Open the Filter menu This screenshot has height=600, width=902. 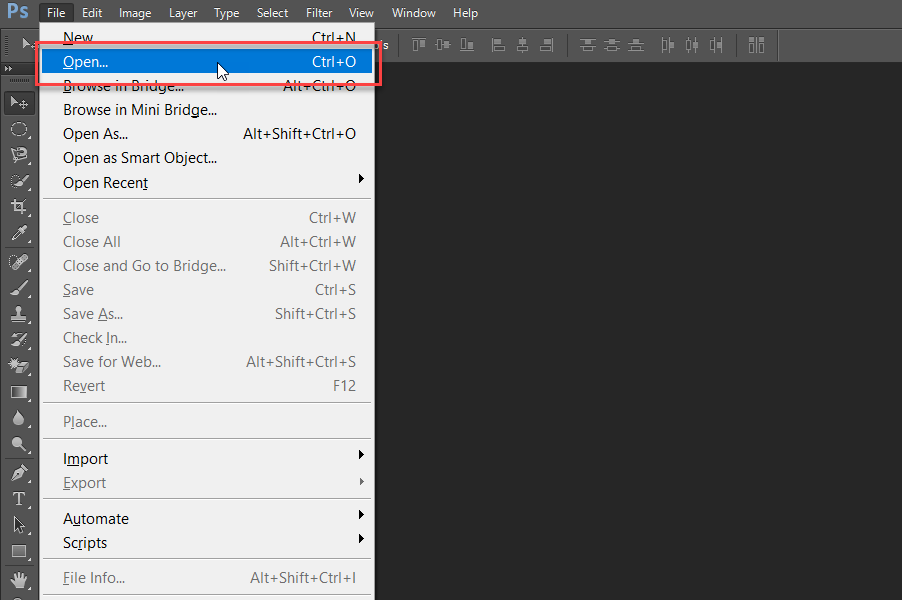(x=319, y=13)
